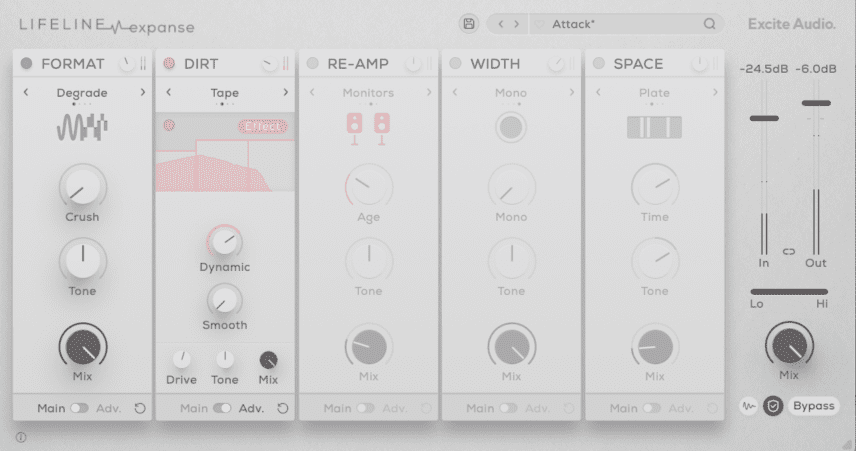Click the WIDTH header small knob

[556, 64]
